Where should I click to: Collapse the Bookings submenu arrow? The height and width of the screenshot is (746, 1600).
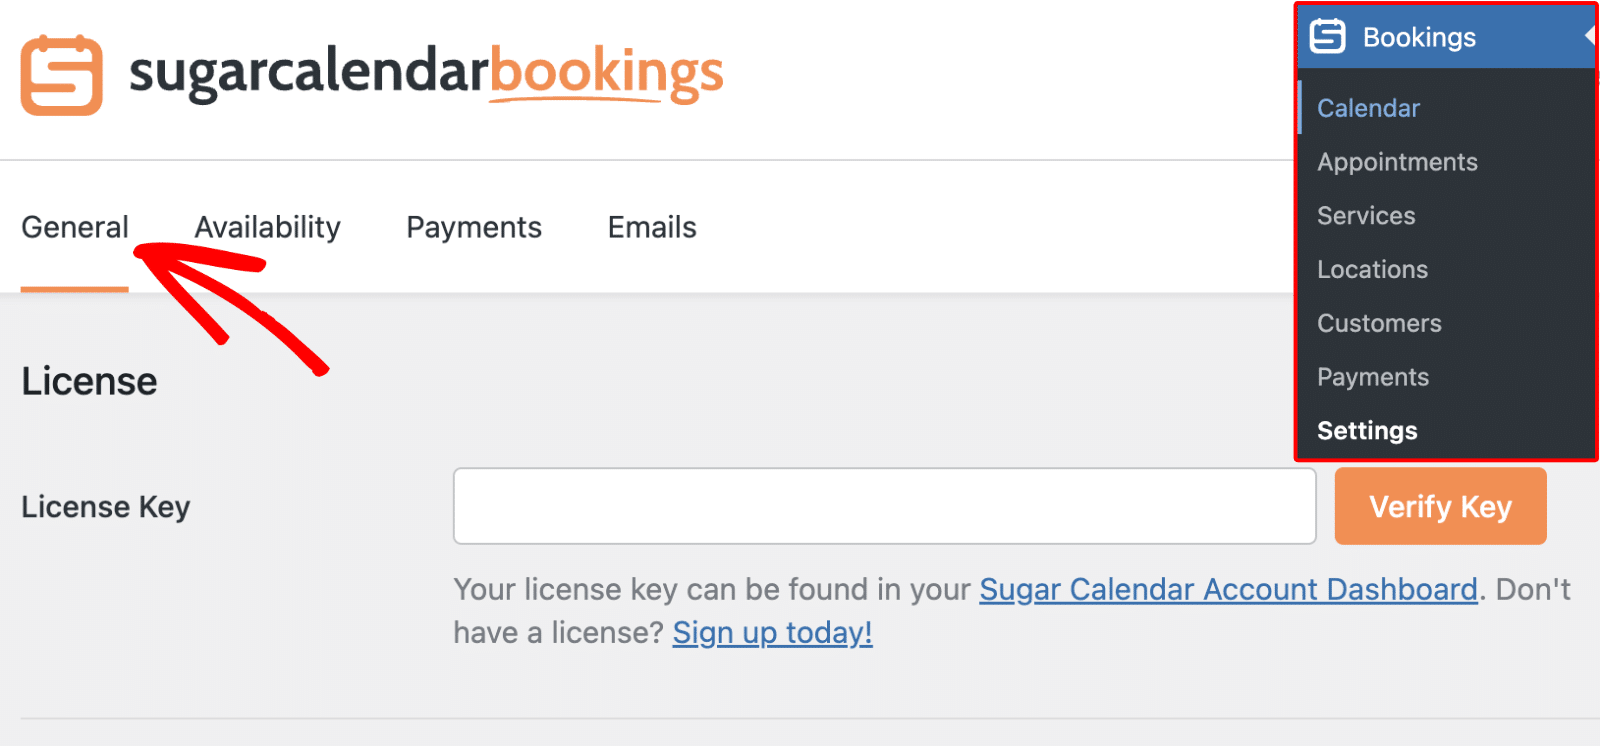(x=1590, y=36)
